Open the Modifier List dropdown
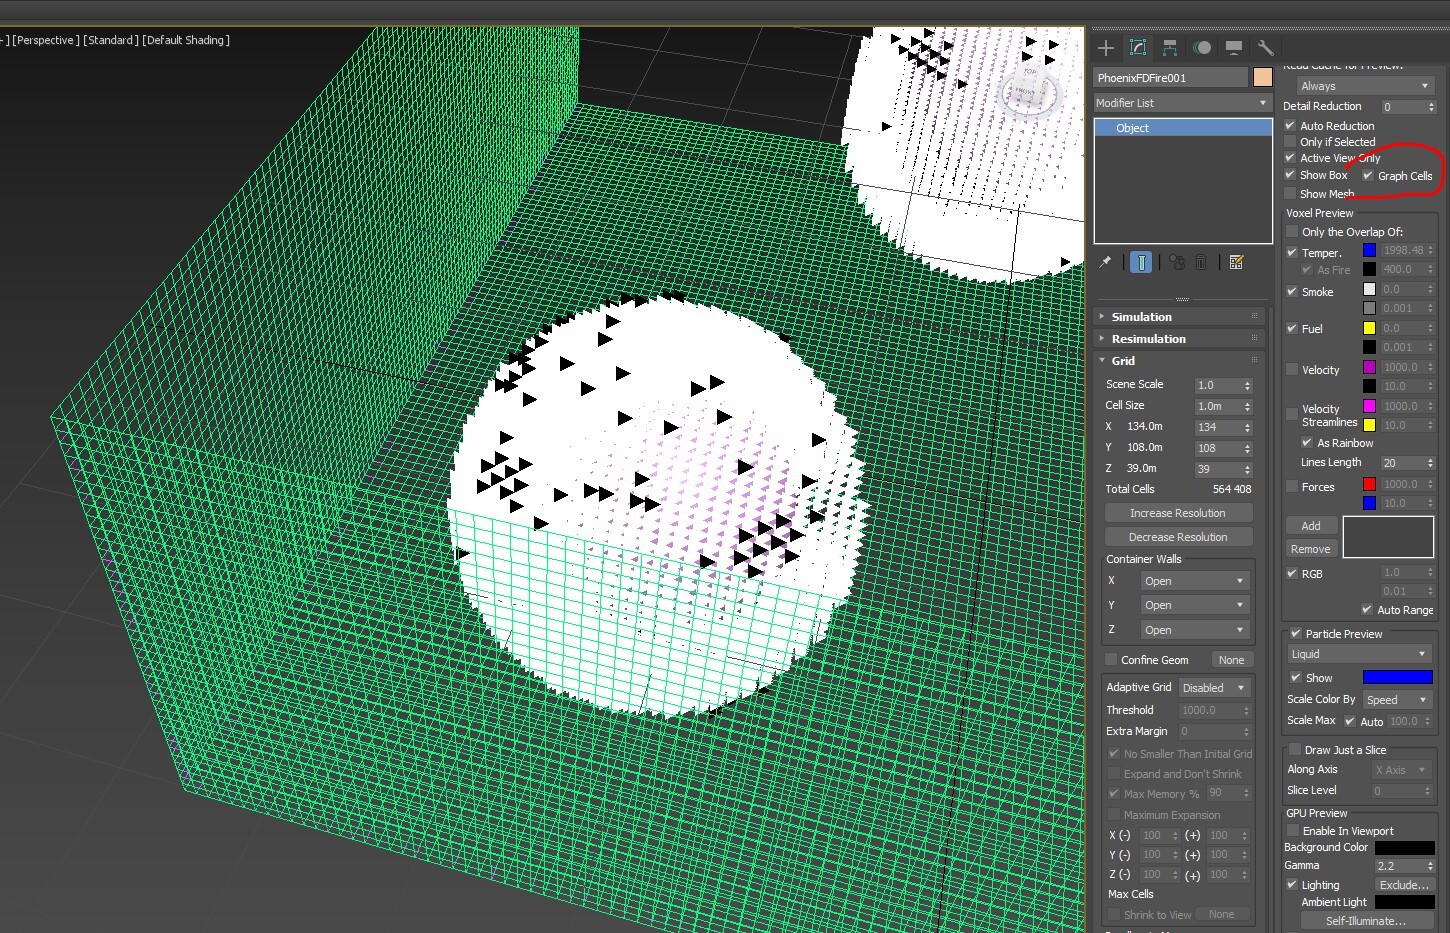 pos(1182,103)
